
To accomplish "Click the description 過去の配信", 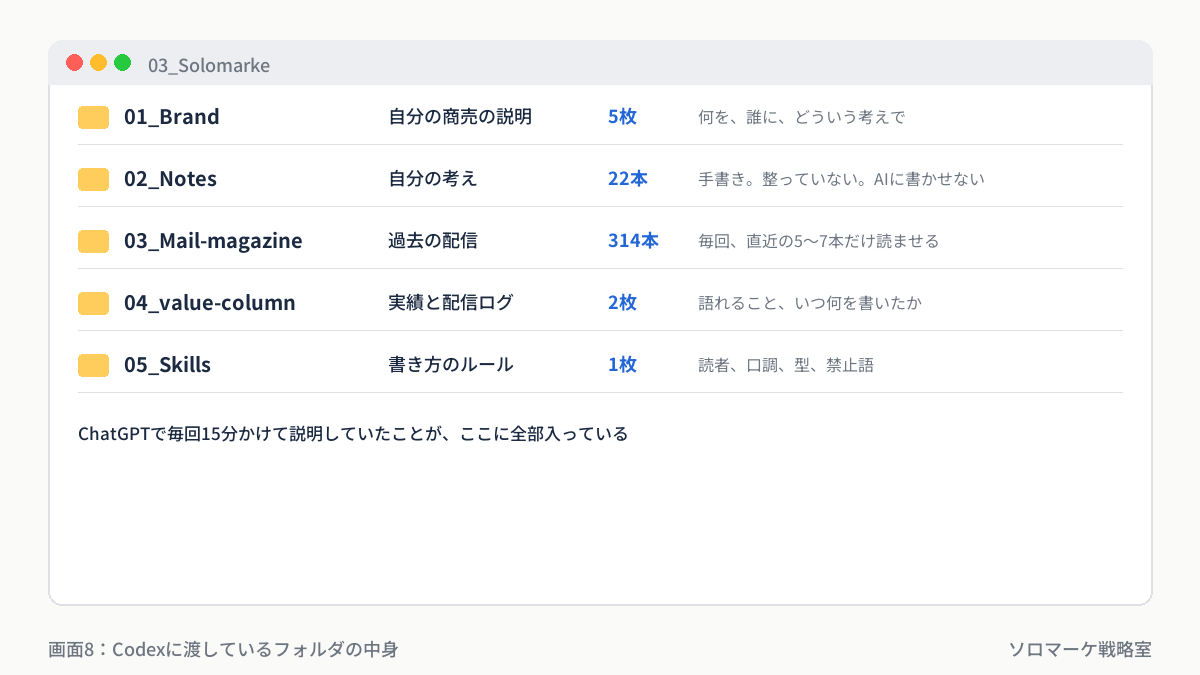I will coord(433,241).
